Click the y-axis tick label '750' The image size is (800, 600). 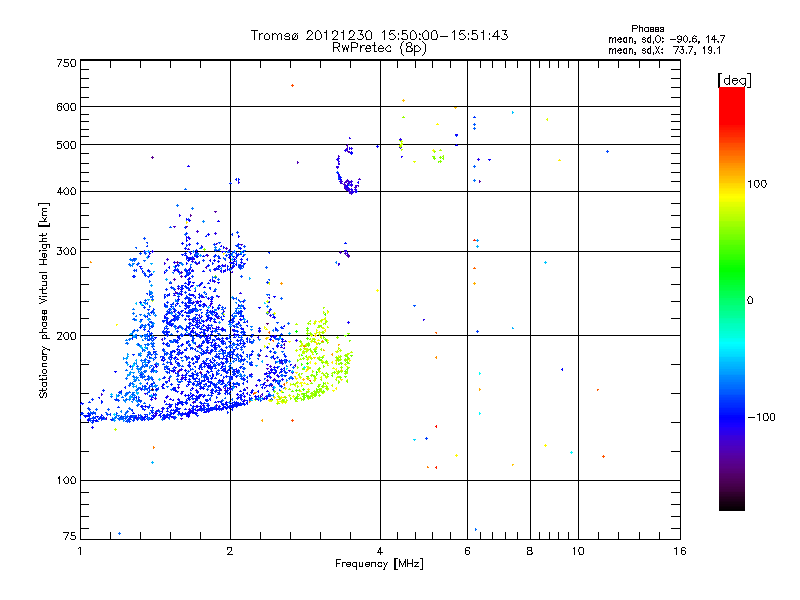coord(66,63)
